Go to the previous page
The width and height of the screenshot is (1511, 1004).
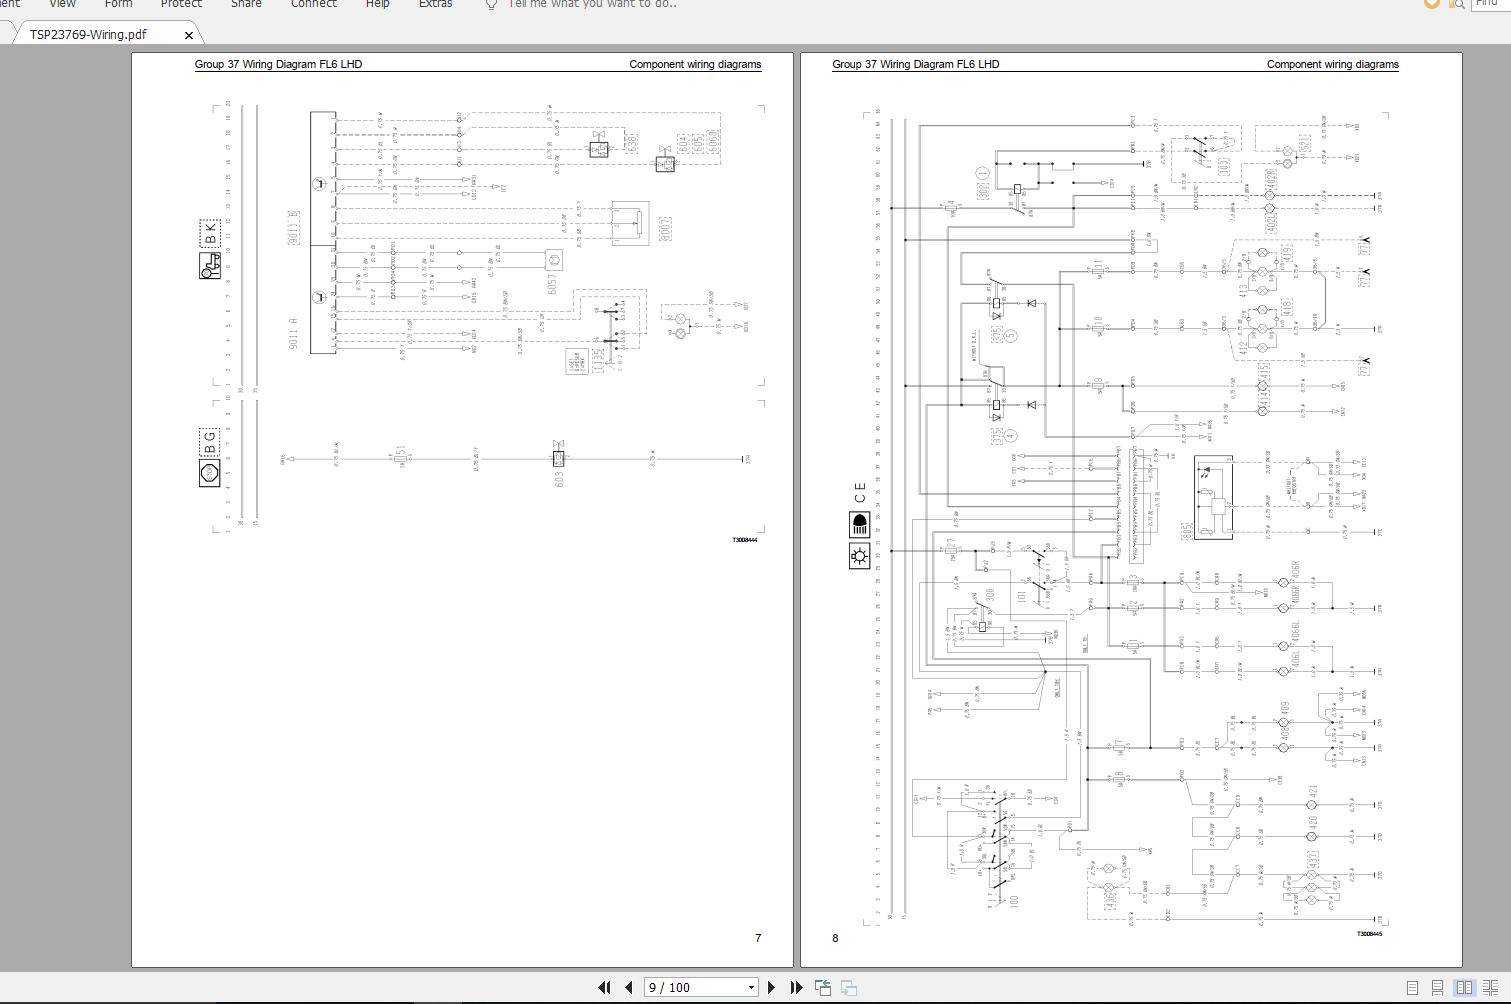(x=628, y=987)
